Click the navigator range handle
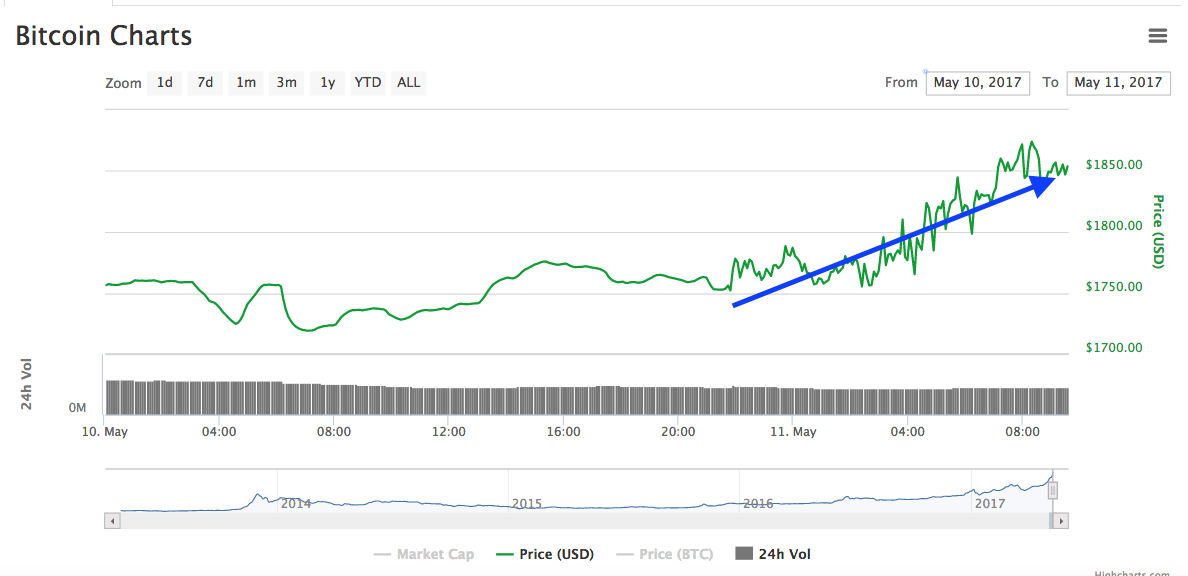The height and width of the screenshot is (576, 1188). tap(1052, 491)
